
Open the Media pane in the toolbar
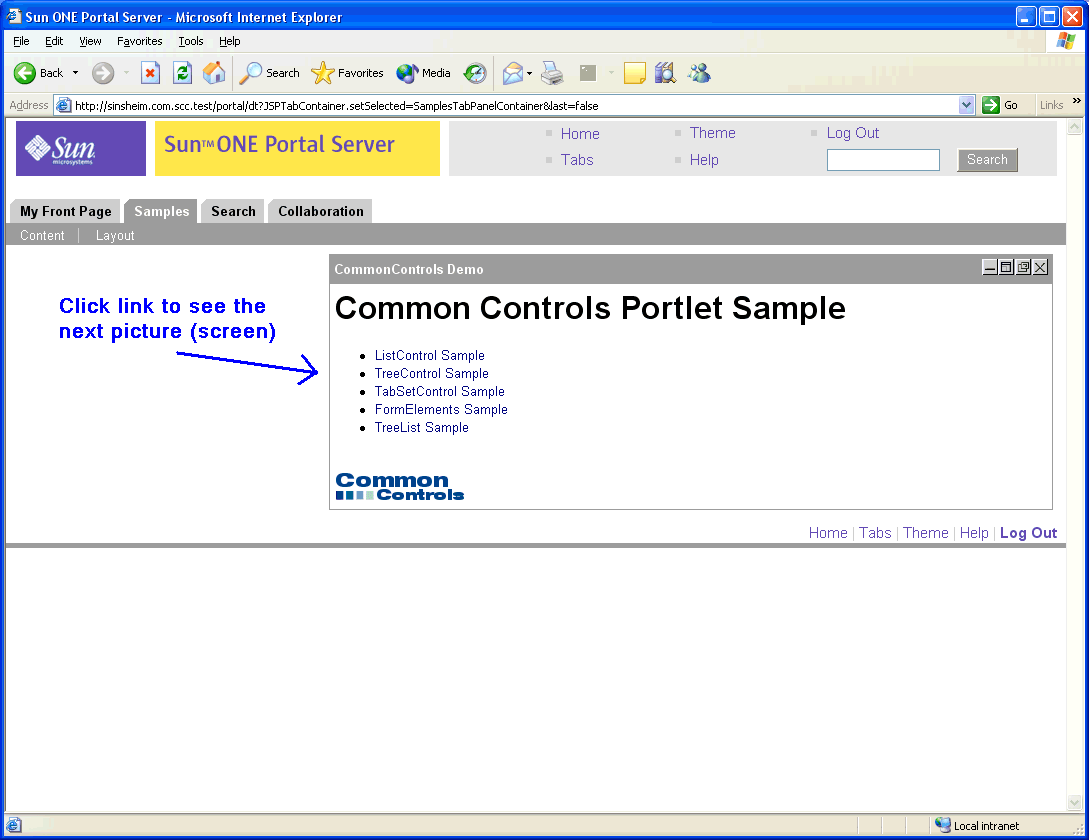coord(423,73)
